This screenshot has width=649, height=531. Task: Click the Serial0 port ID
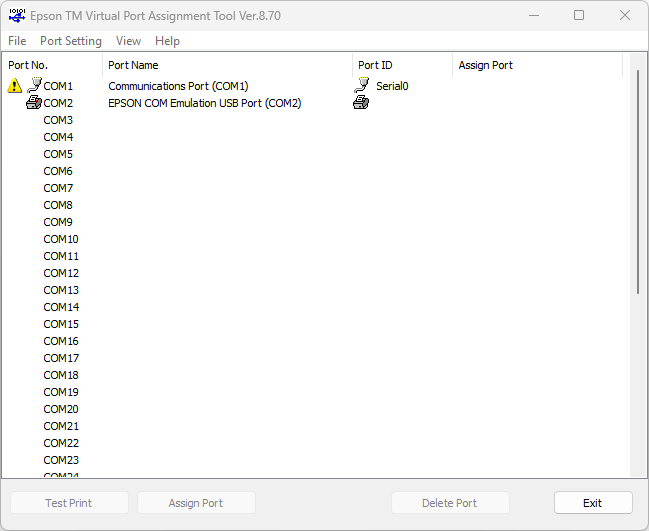(392, 86)
